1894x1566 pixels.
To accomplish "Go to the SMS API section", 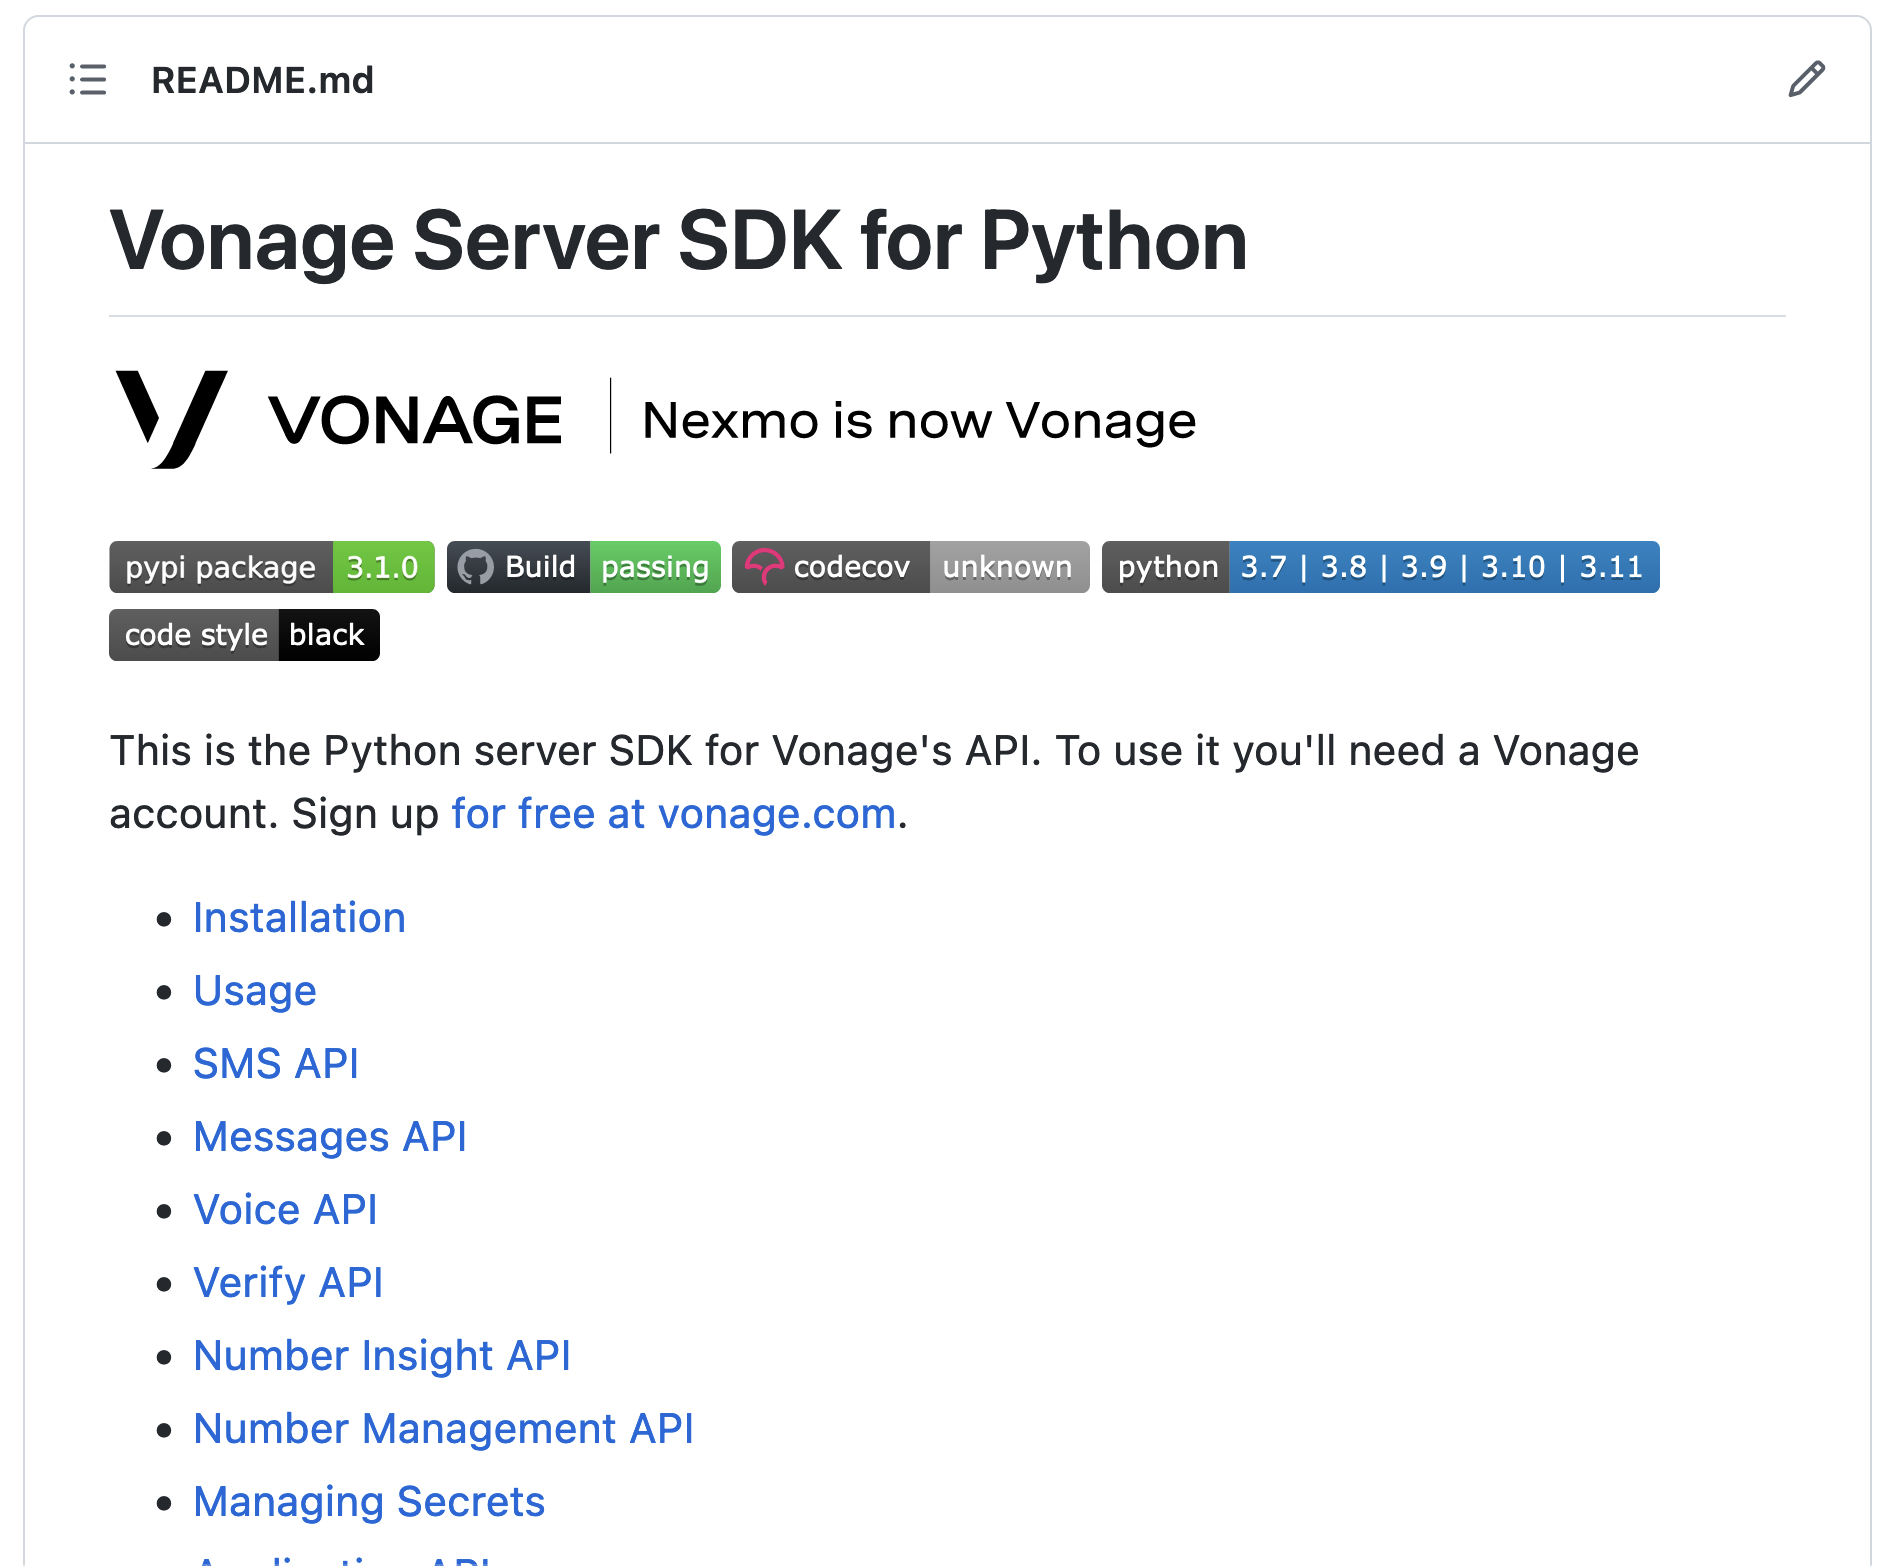I will pos(276,1064).
